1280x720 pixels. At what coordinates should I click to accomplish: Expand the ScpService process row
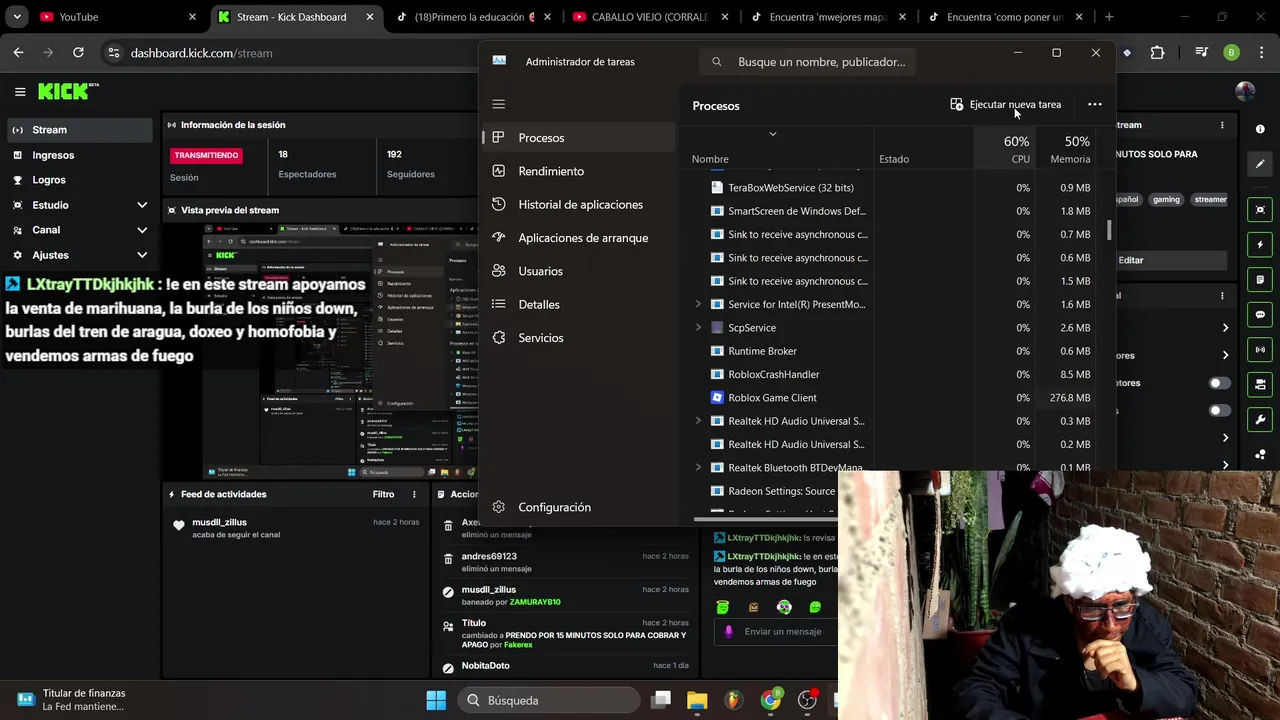click(698, 328)
